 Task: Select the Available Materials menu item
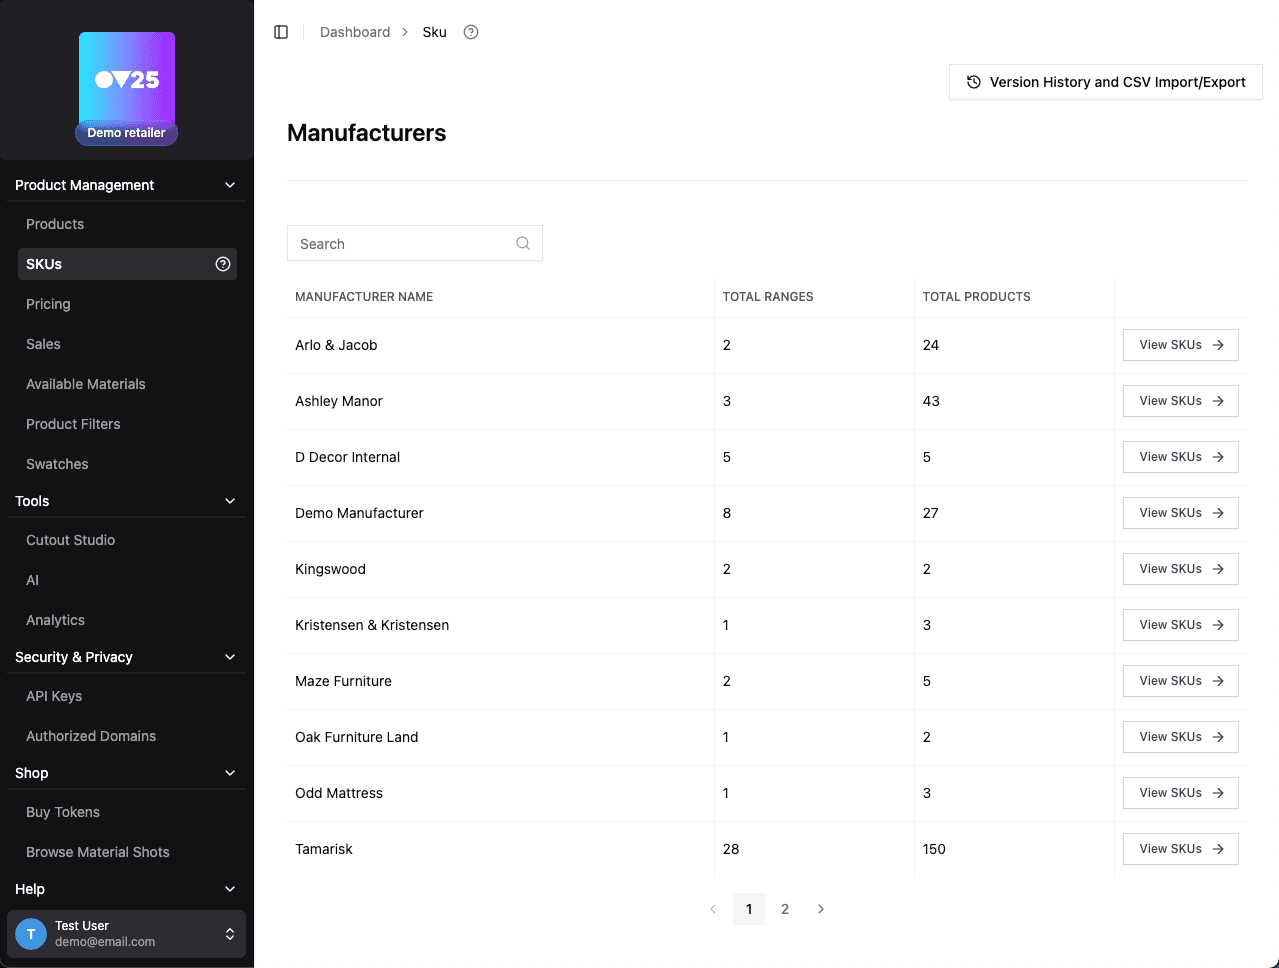pyautogui.click(x=86, y=384)
